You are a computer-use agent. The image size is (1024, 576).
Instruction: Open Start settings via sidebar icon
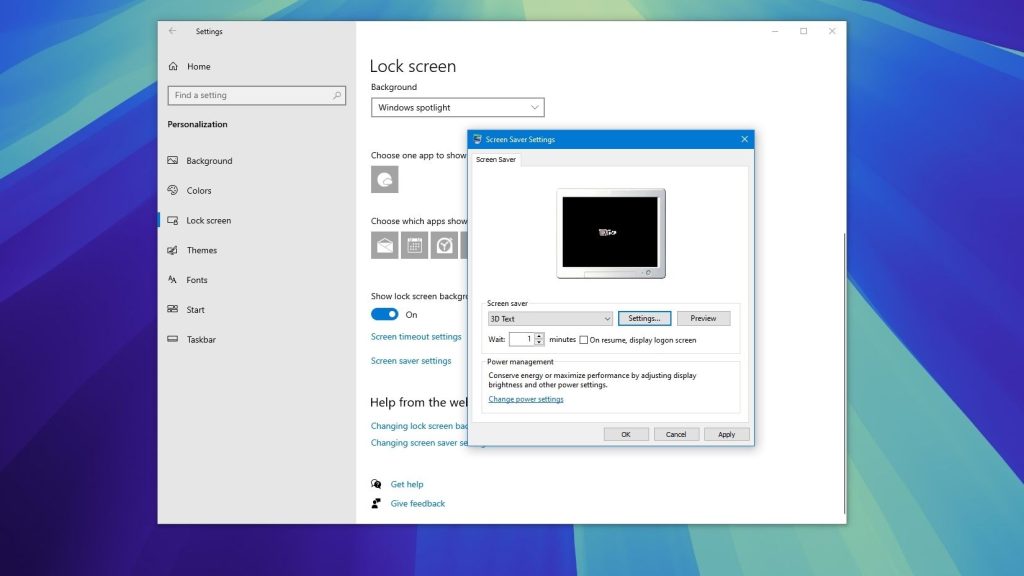click(175, 309)
